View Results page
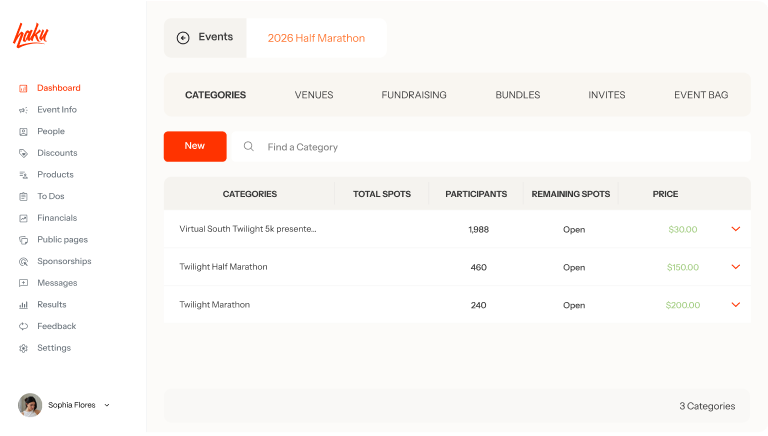Screen dimensions: 768x436 click(x=52, y=304)
